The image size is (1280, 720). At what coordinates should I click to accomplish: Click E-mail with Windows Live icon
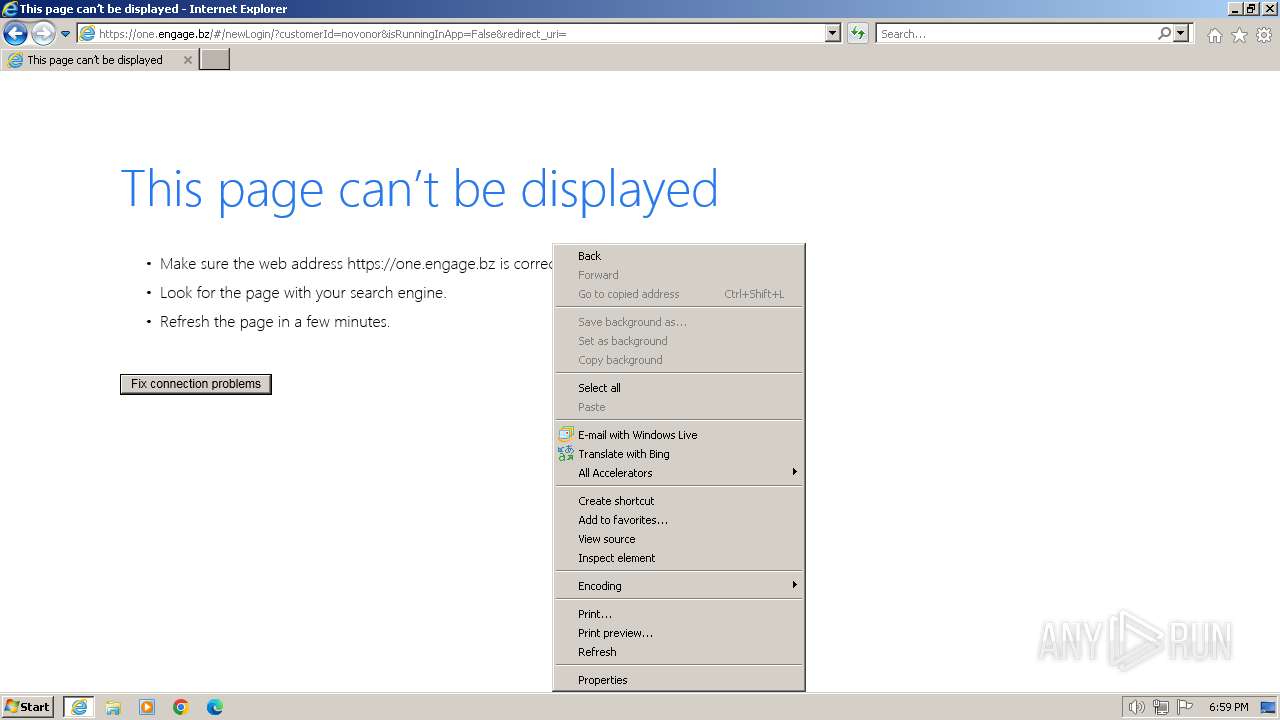(566, 435)
